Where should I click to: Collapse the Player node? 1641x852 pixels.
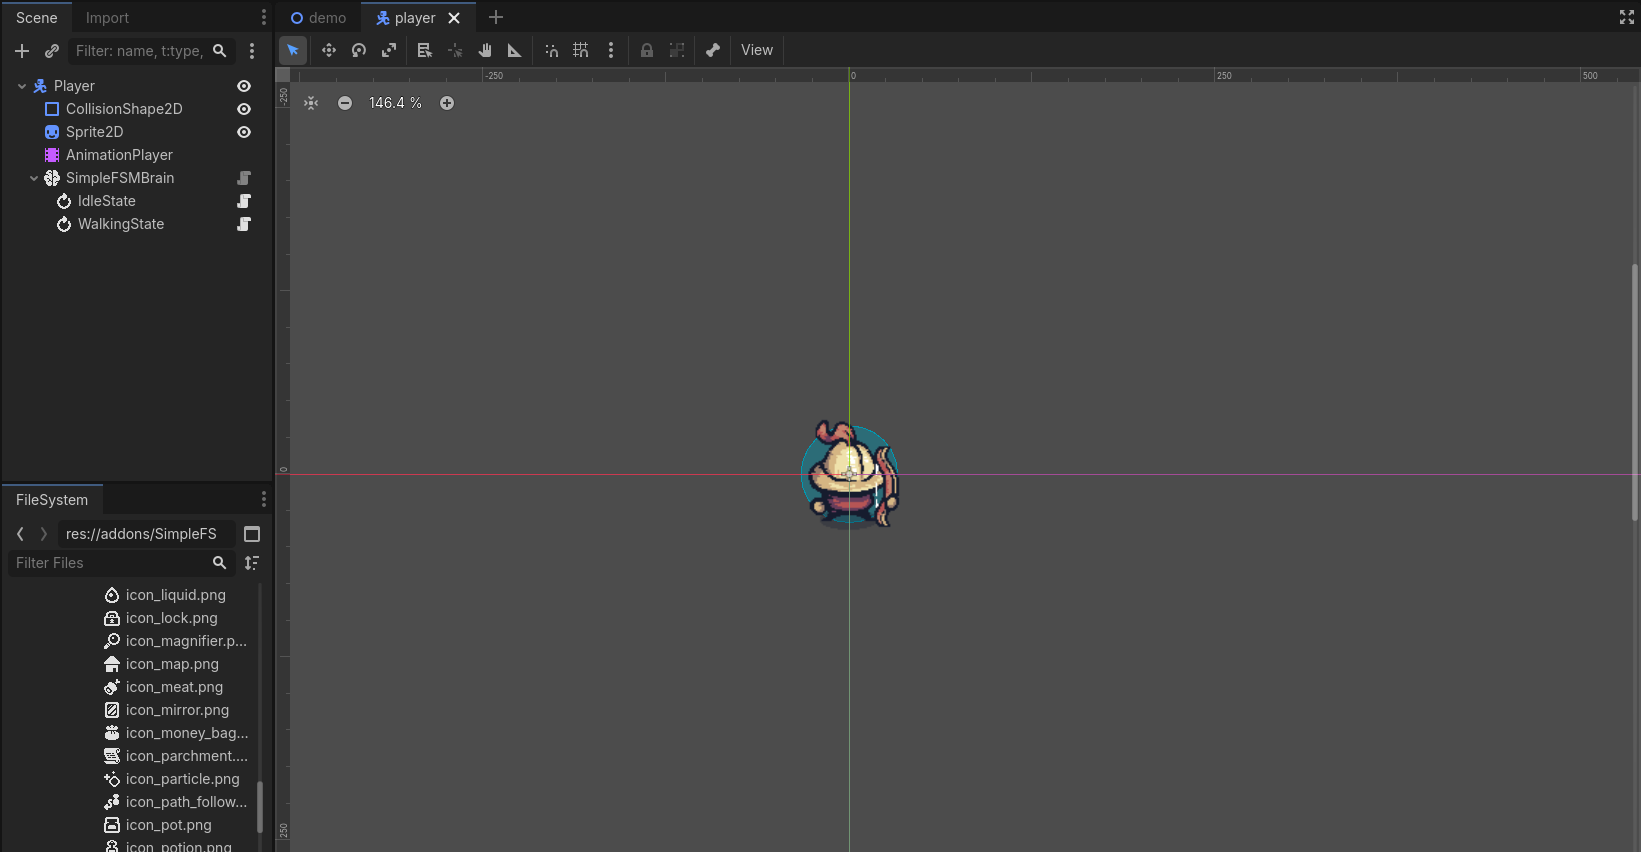click(22, 86)
